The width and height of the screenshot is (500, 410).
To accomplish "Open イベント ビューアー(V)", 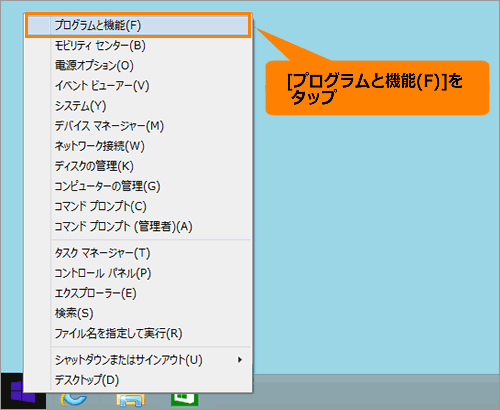I will pos(138,86).
